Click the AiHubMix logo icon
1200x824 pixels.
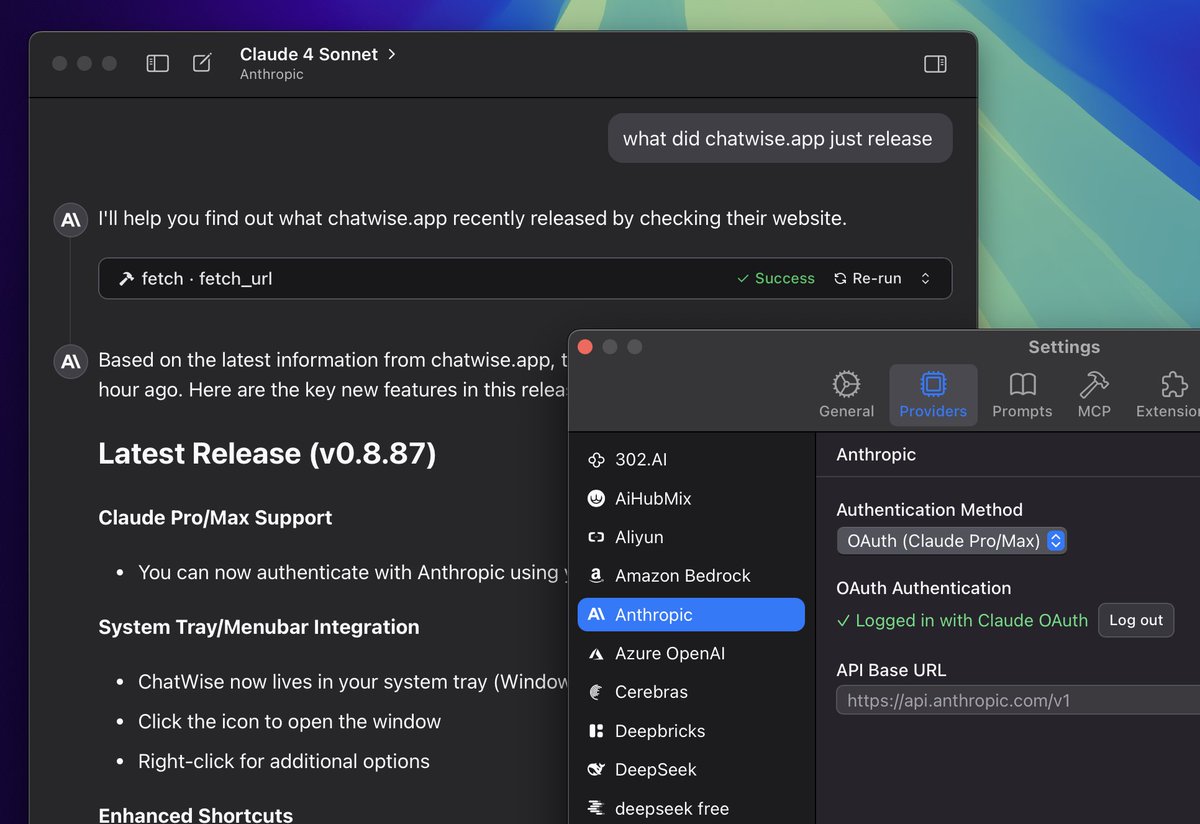(596, 498)
